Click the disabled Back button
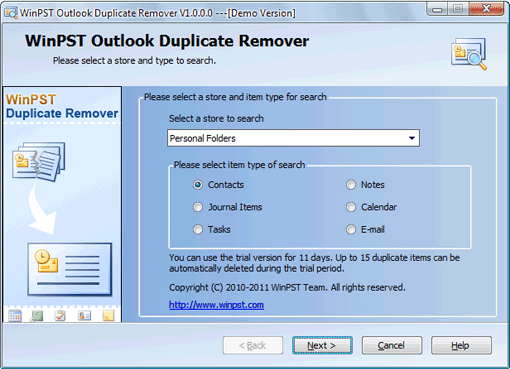The height and width of the screenshot is (369, 510). pos(253,345)
